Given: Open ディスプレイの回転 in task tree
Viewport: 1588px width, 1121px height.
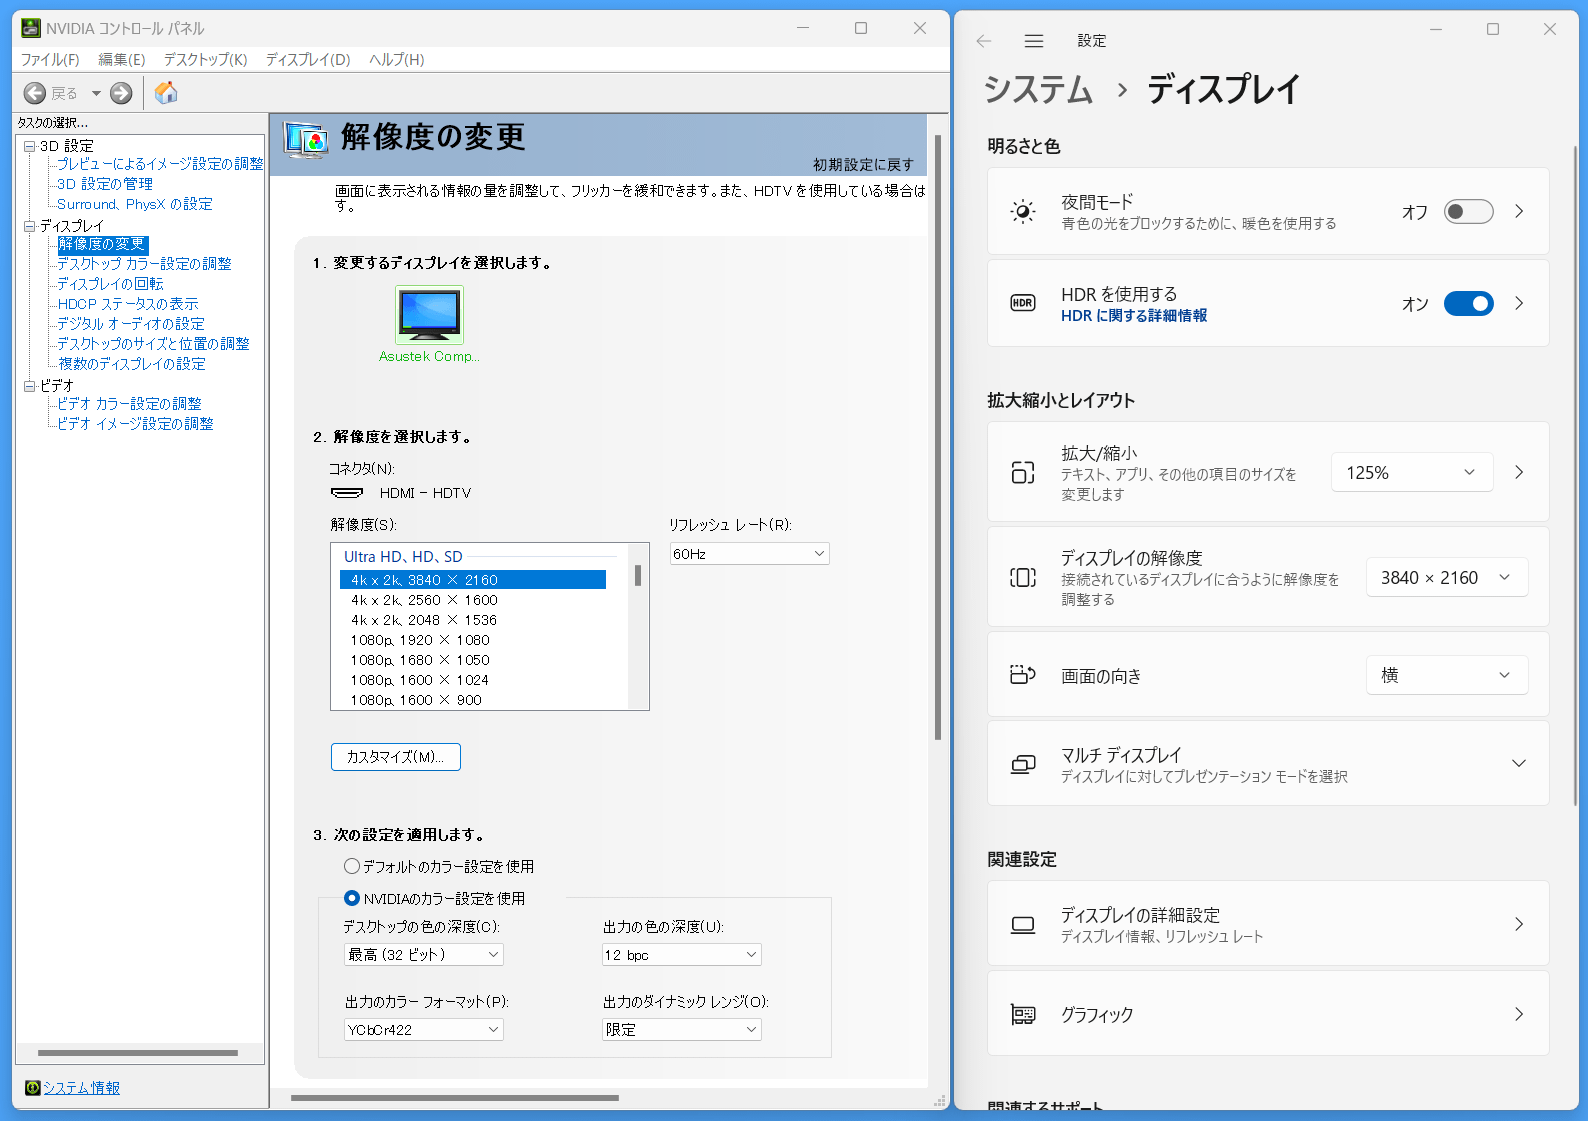Looking at the screenshot, I should point(110,284).
